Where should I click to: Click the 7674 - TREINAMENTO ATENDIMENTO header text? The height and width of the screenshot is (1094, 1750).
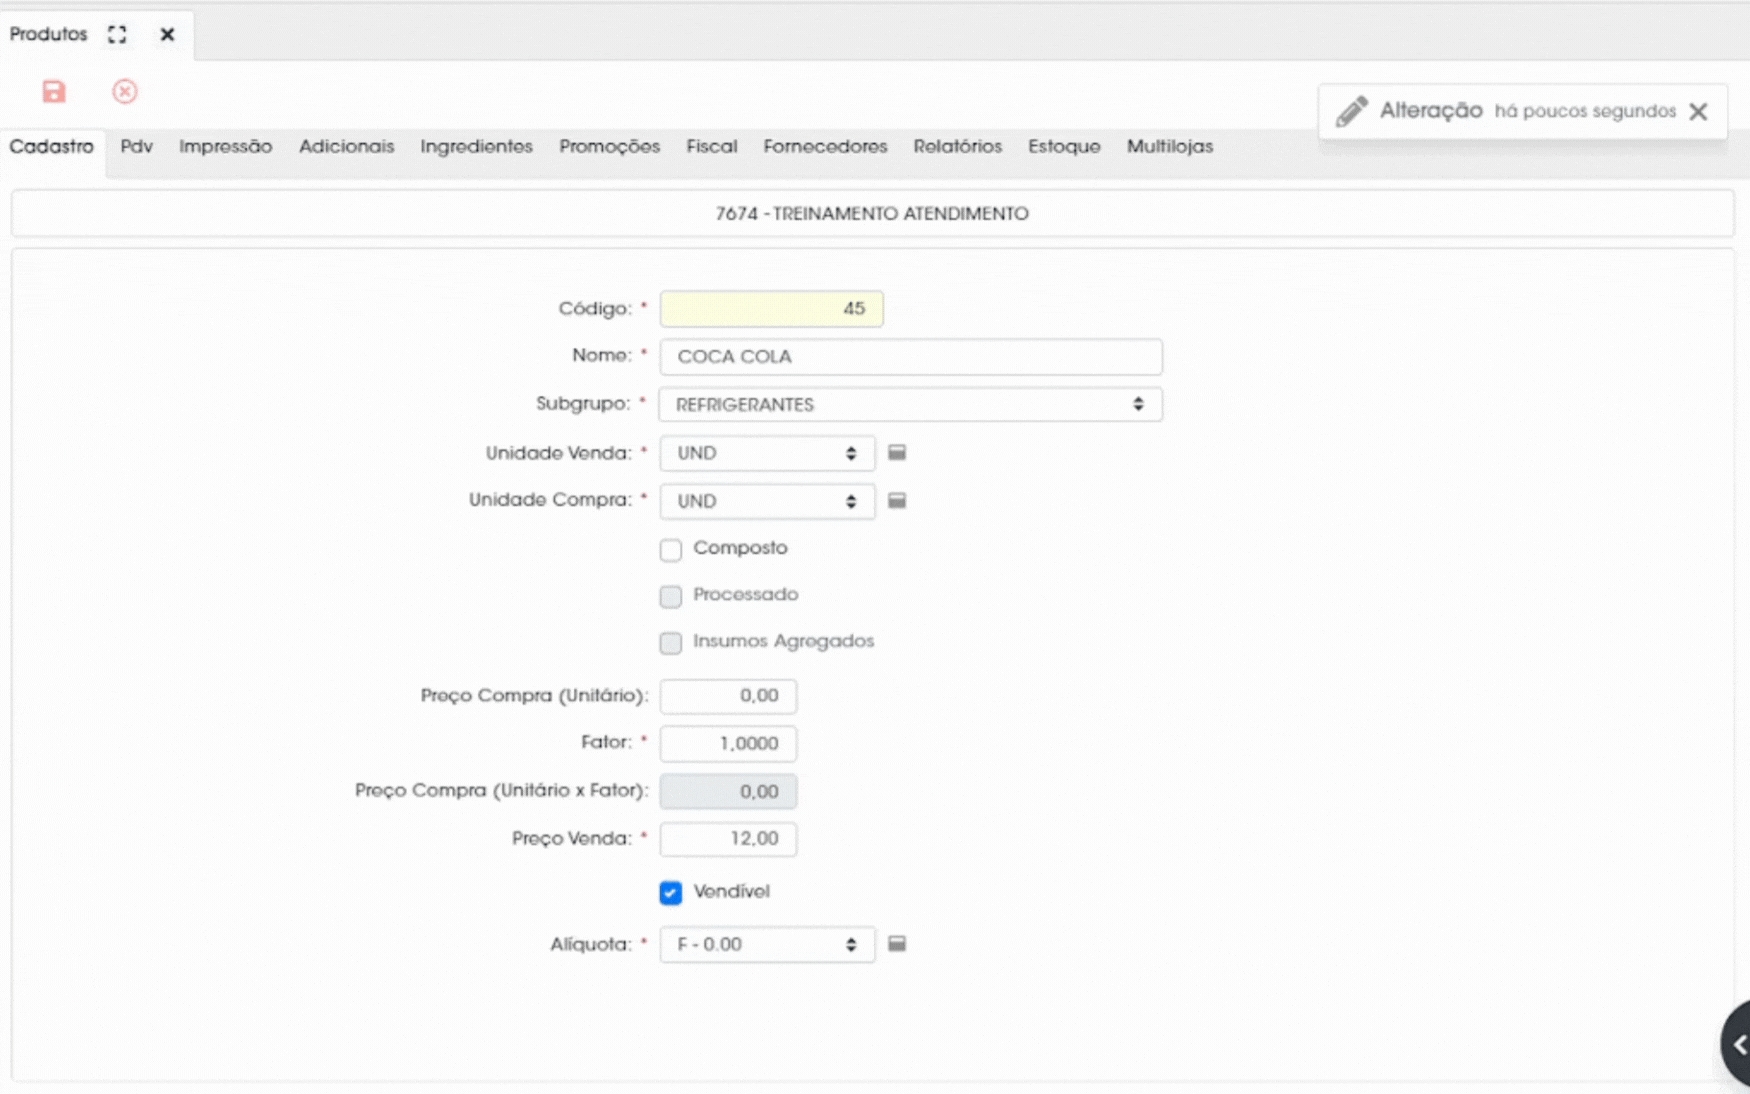click(x=872, y=214)
